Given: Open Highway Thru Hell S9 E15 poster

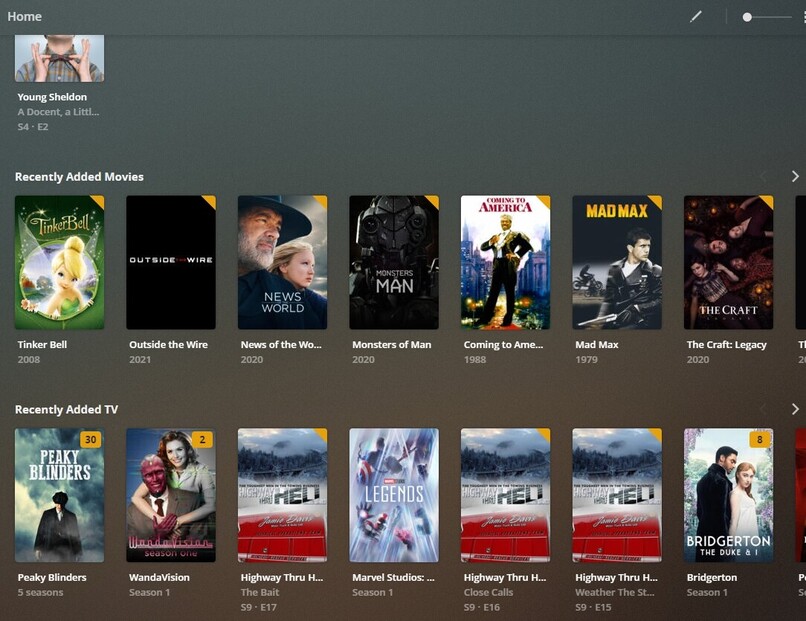Looking at the screenshot, I should [617, 495].
